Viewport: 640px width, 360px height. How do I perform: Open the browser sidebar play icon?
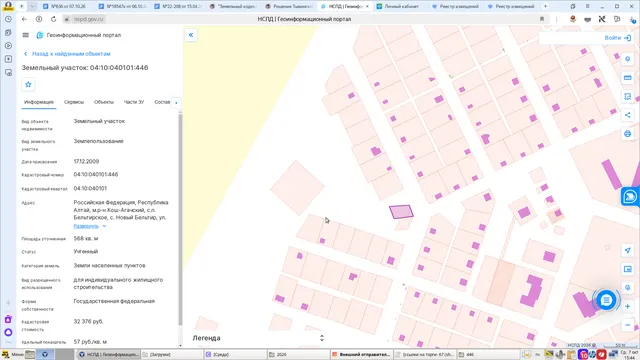(x=8, y=46)
